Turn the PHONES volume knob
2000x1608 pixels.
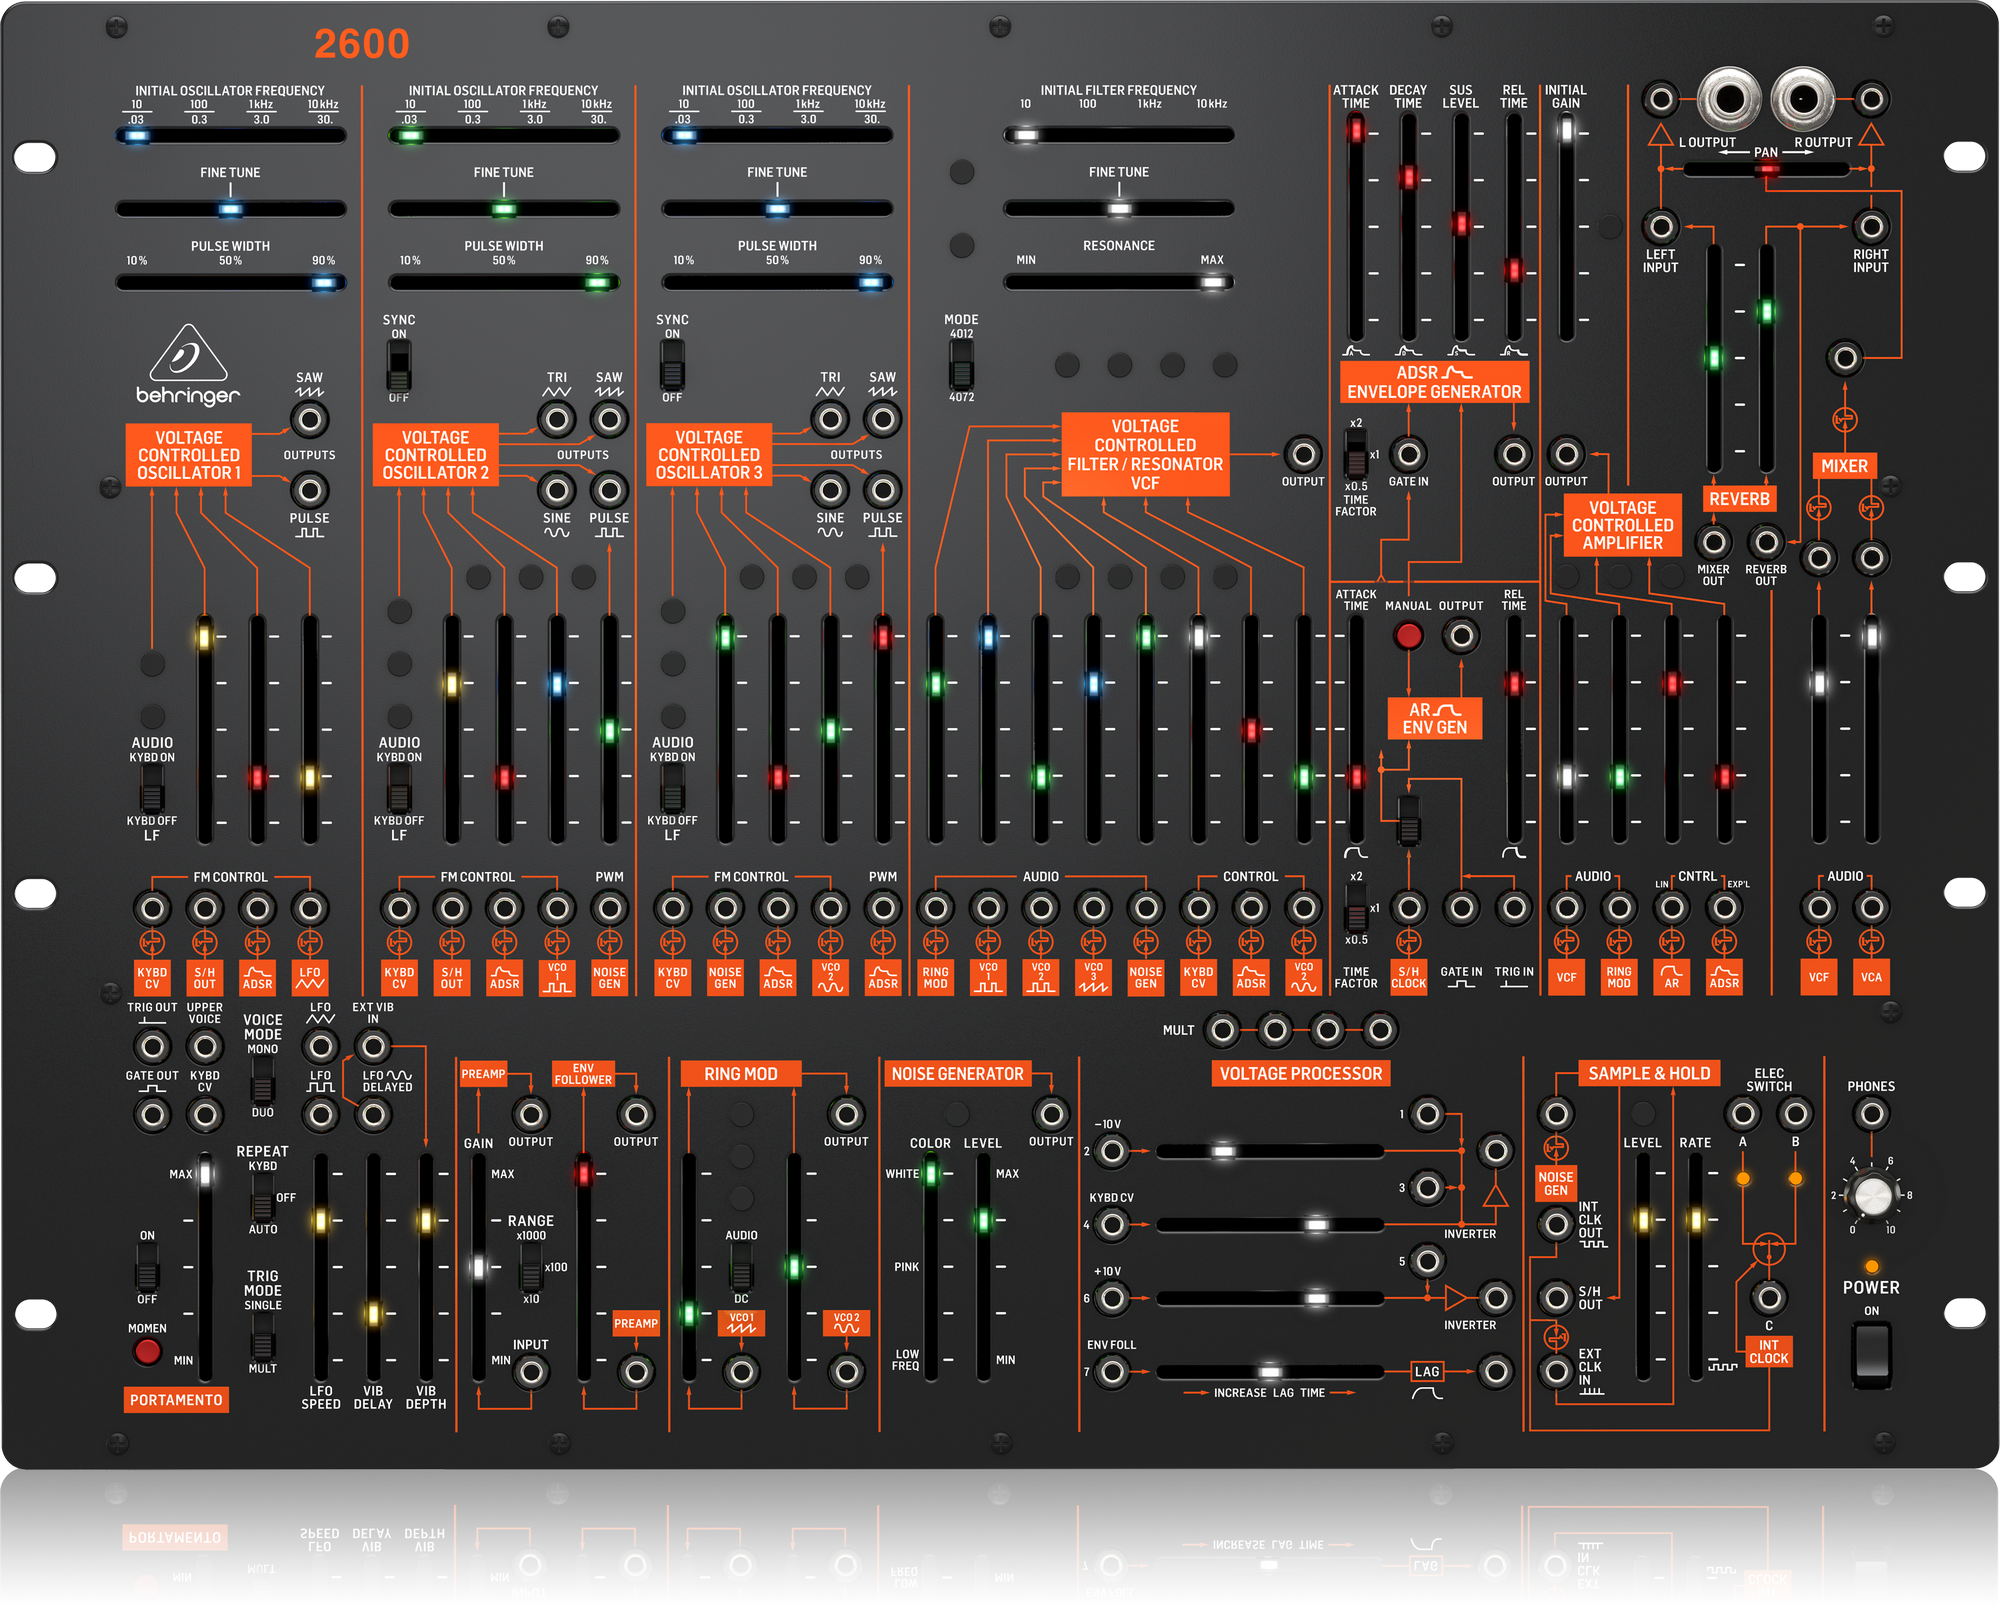pyautogui.click(x=1871, y=1195)
